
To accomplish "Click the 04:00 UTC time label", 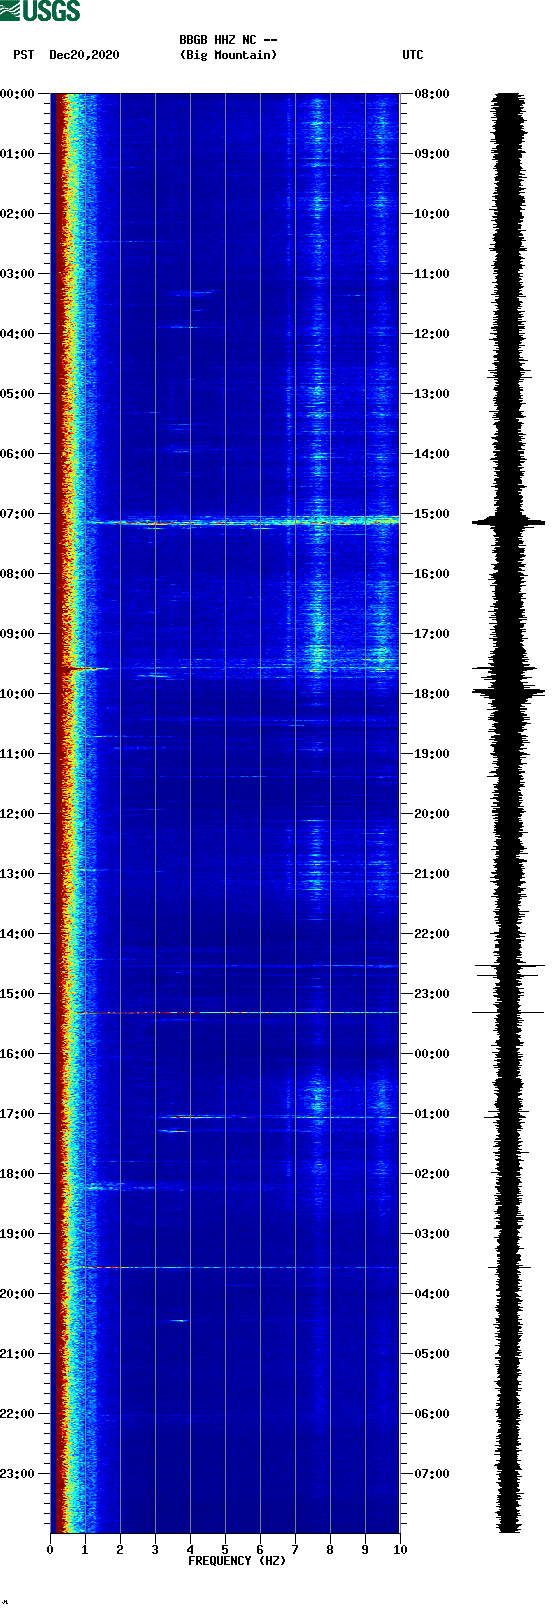I will tap(432, 1293).
